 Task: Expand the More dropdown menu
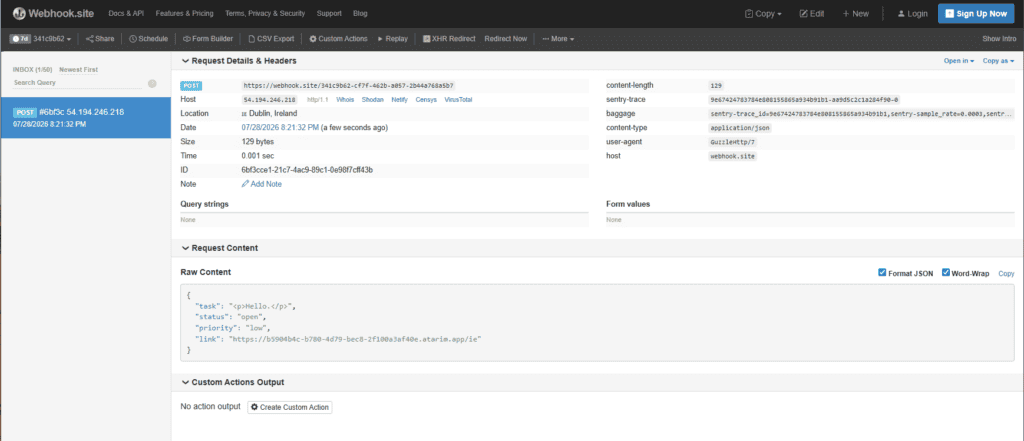click(558, 39)
